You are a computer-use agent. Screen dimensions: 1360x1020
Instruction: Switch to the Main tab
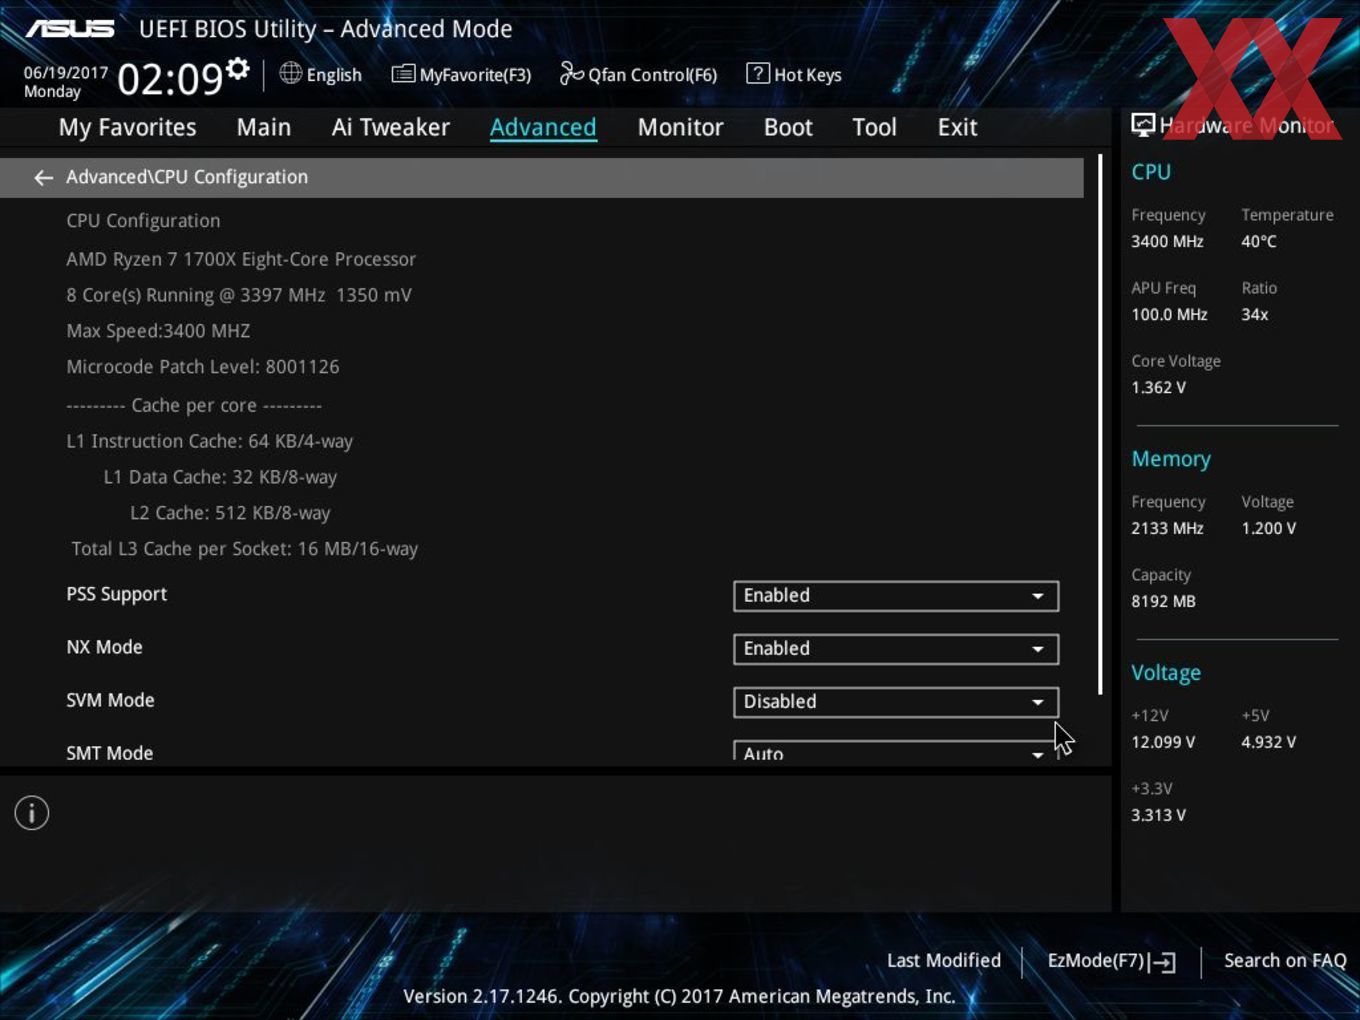264,128
